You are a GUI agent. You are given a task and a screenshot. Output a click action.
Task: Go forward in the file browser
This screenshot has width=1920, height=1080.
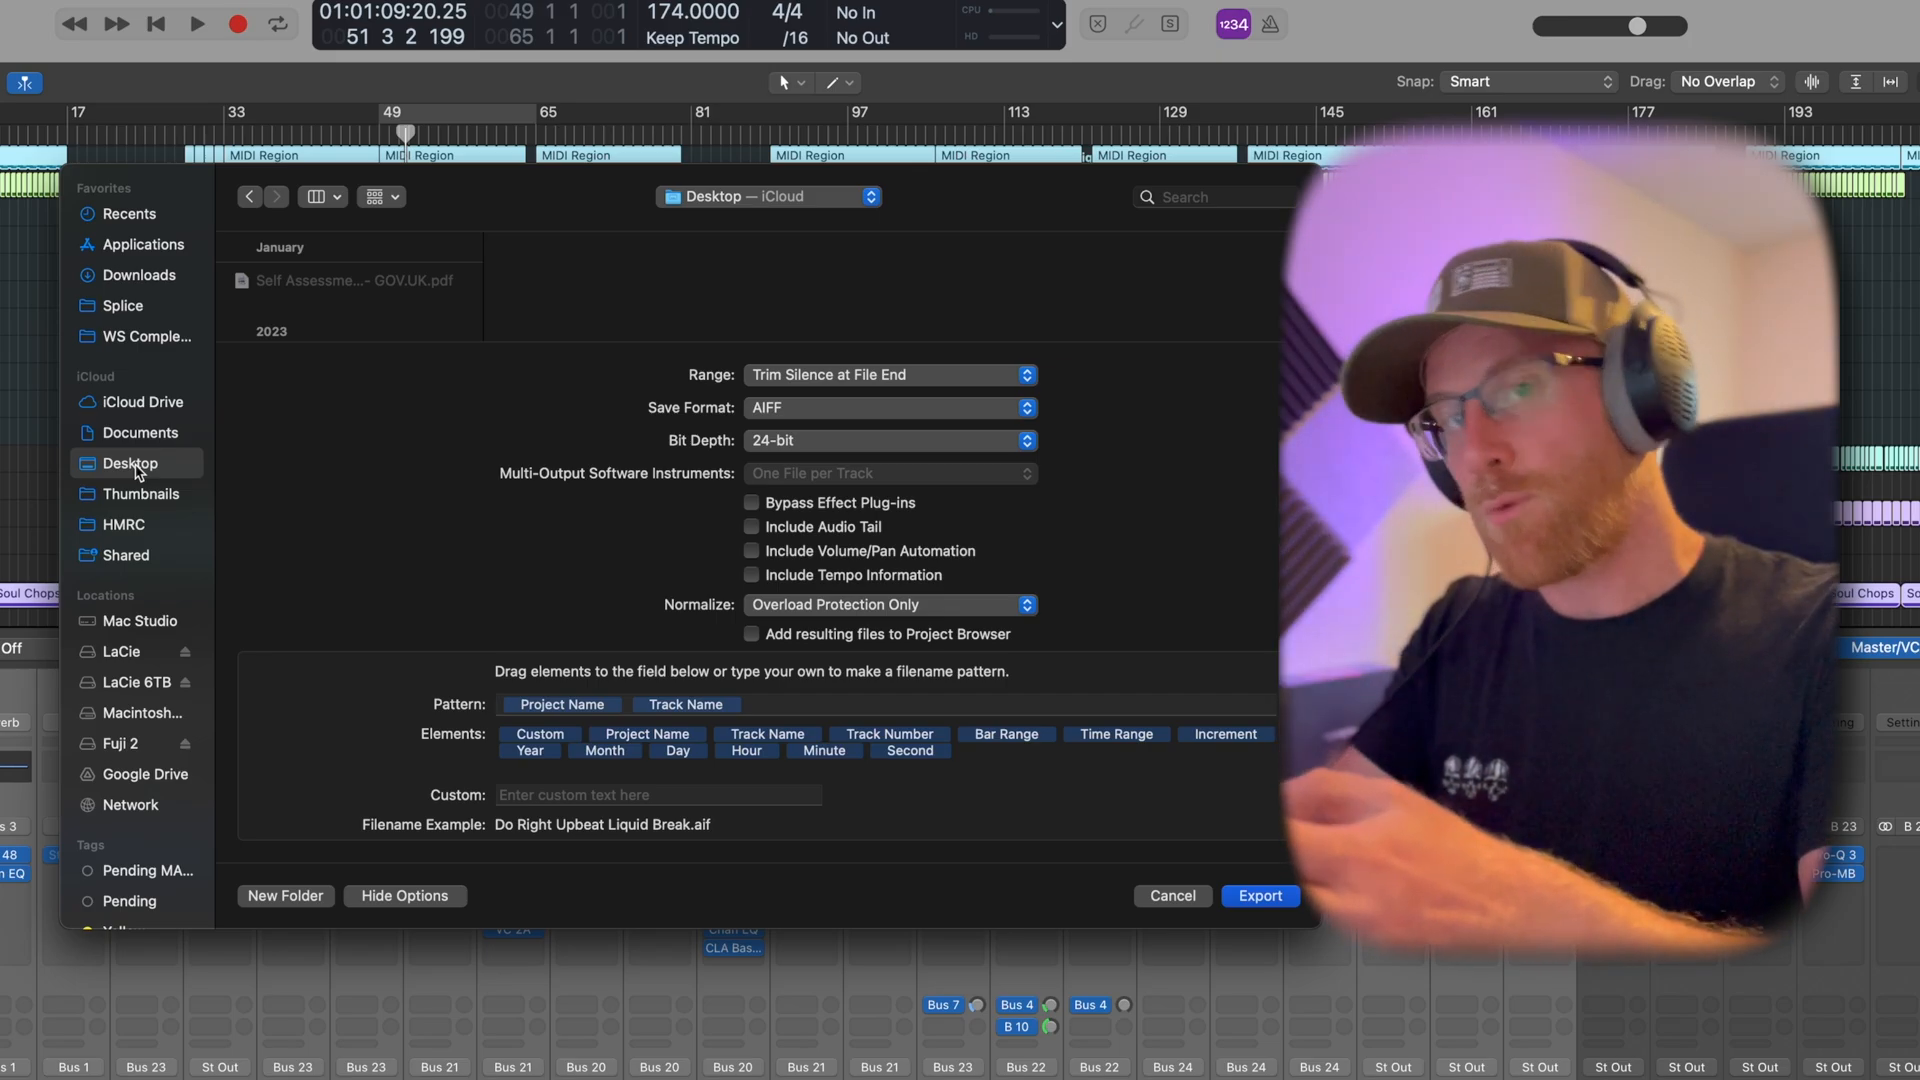(x=277, y=197)
